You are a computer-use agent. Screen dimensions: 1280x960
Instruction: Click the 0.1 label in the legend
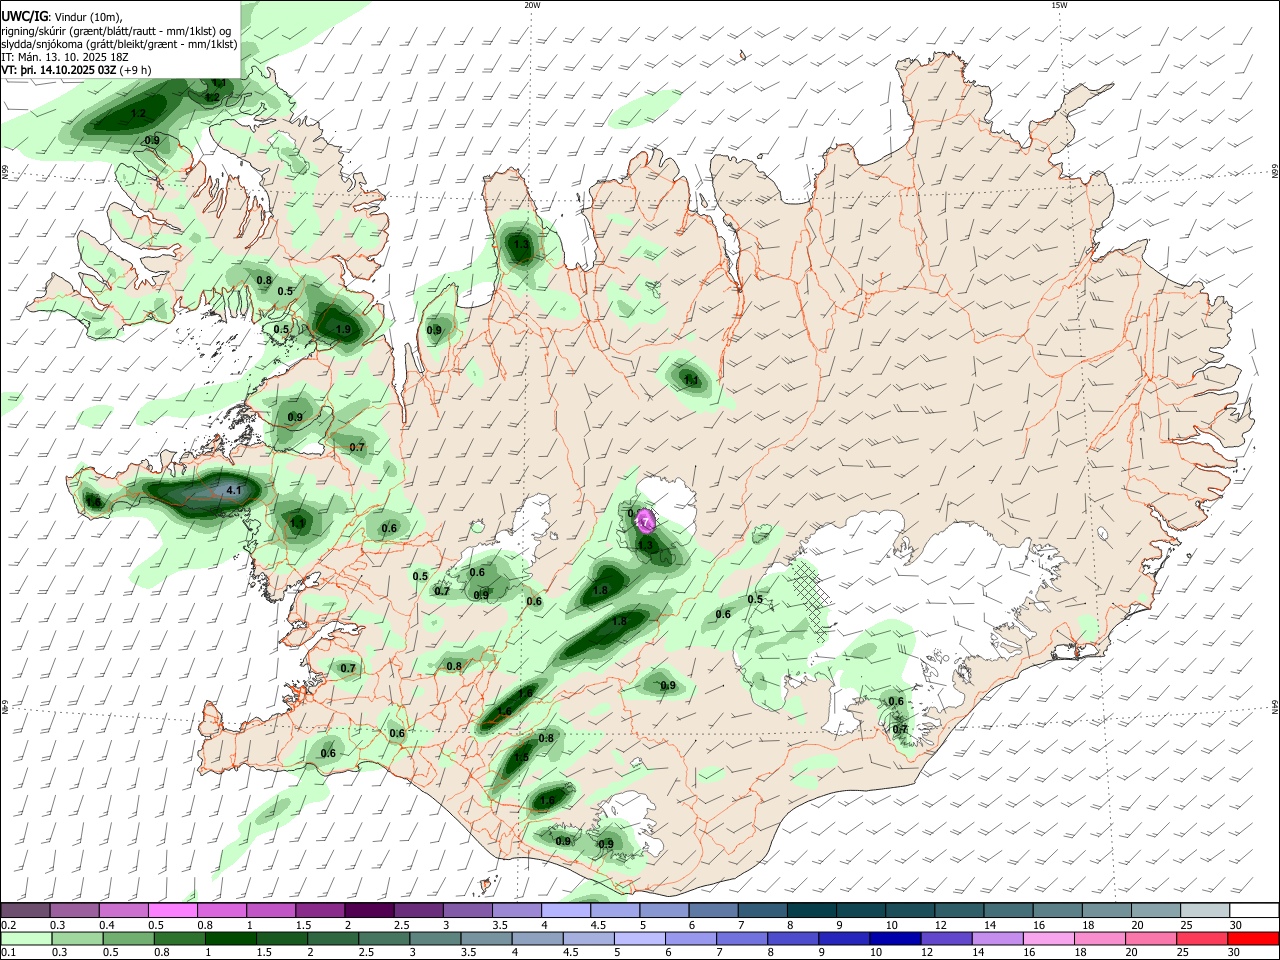point(7,953)
